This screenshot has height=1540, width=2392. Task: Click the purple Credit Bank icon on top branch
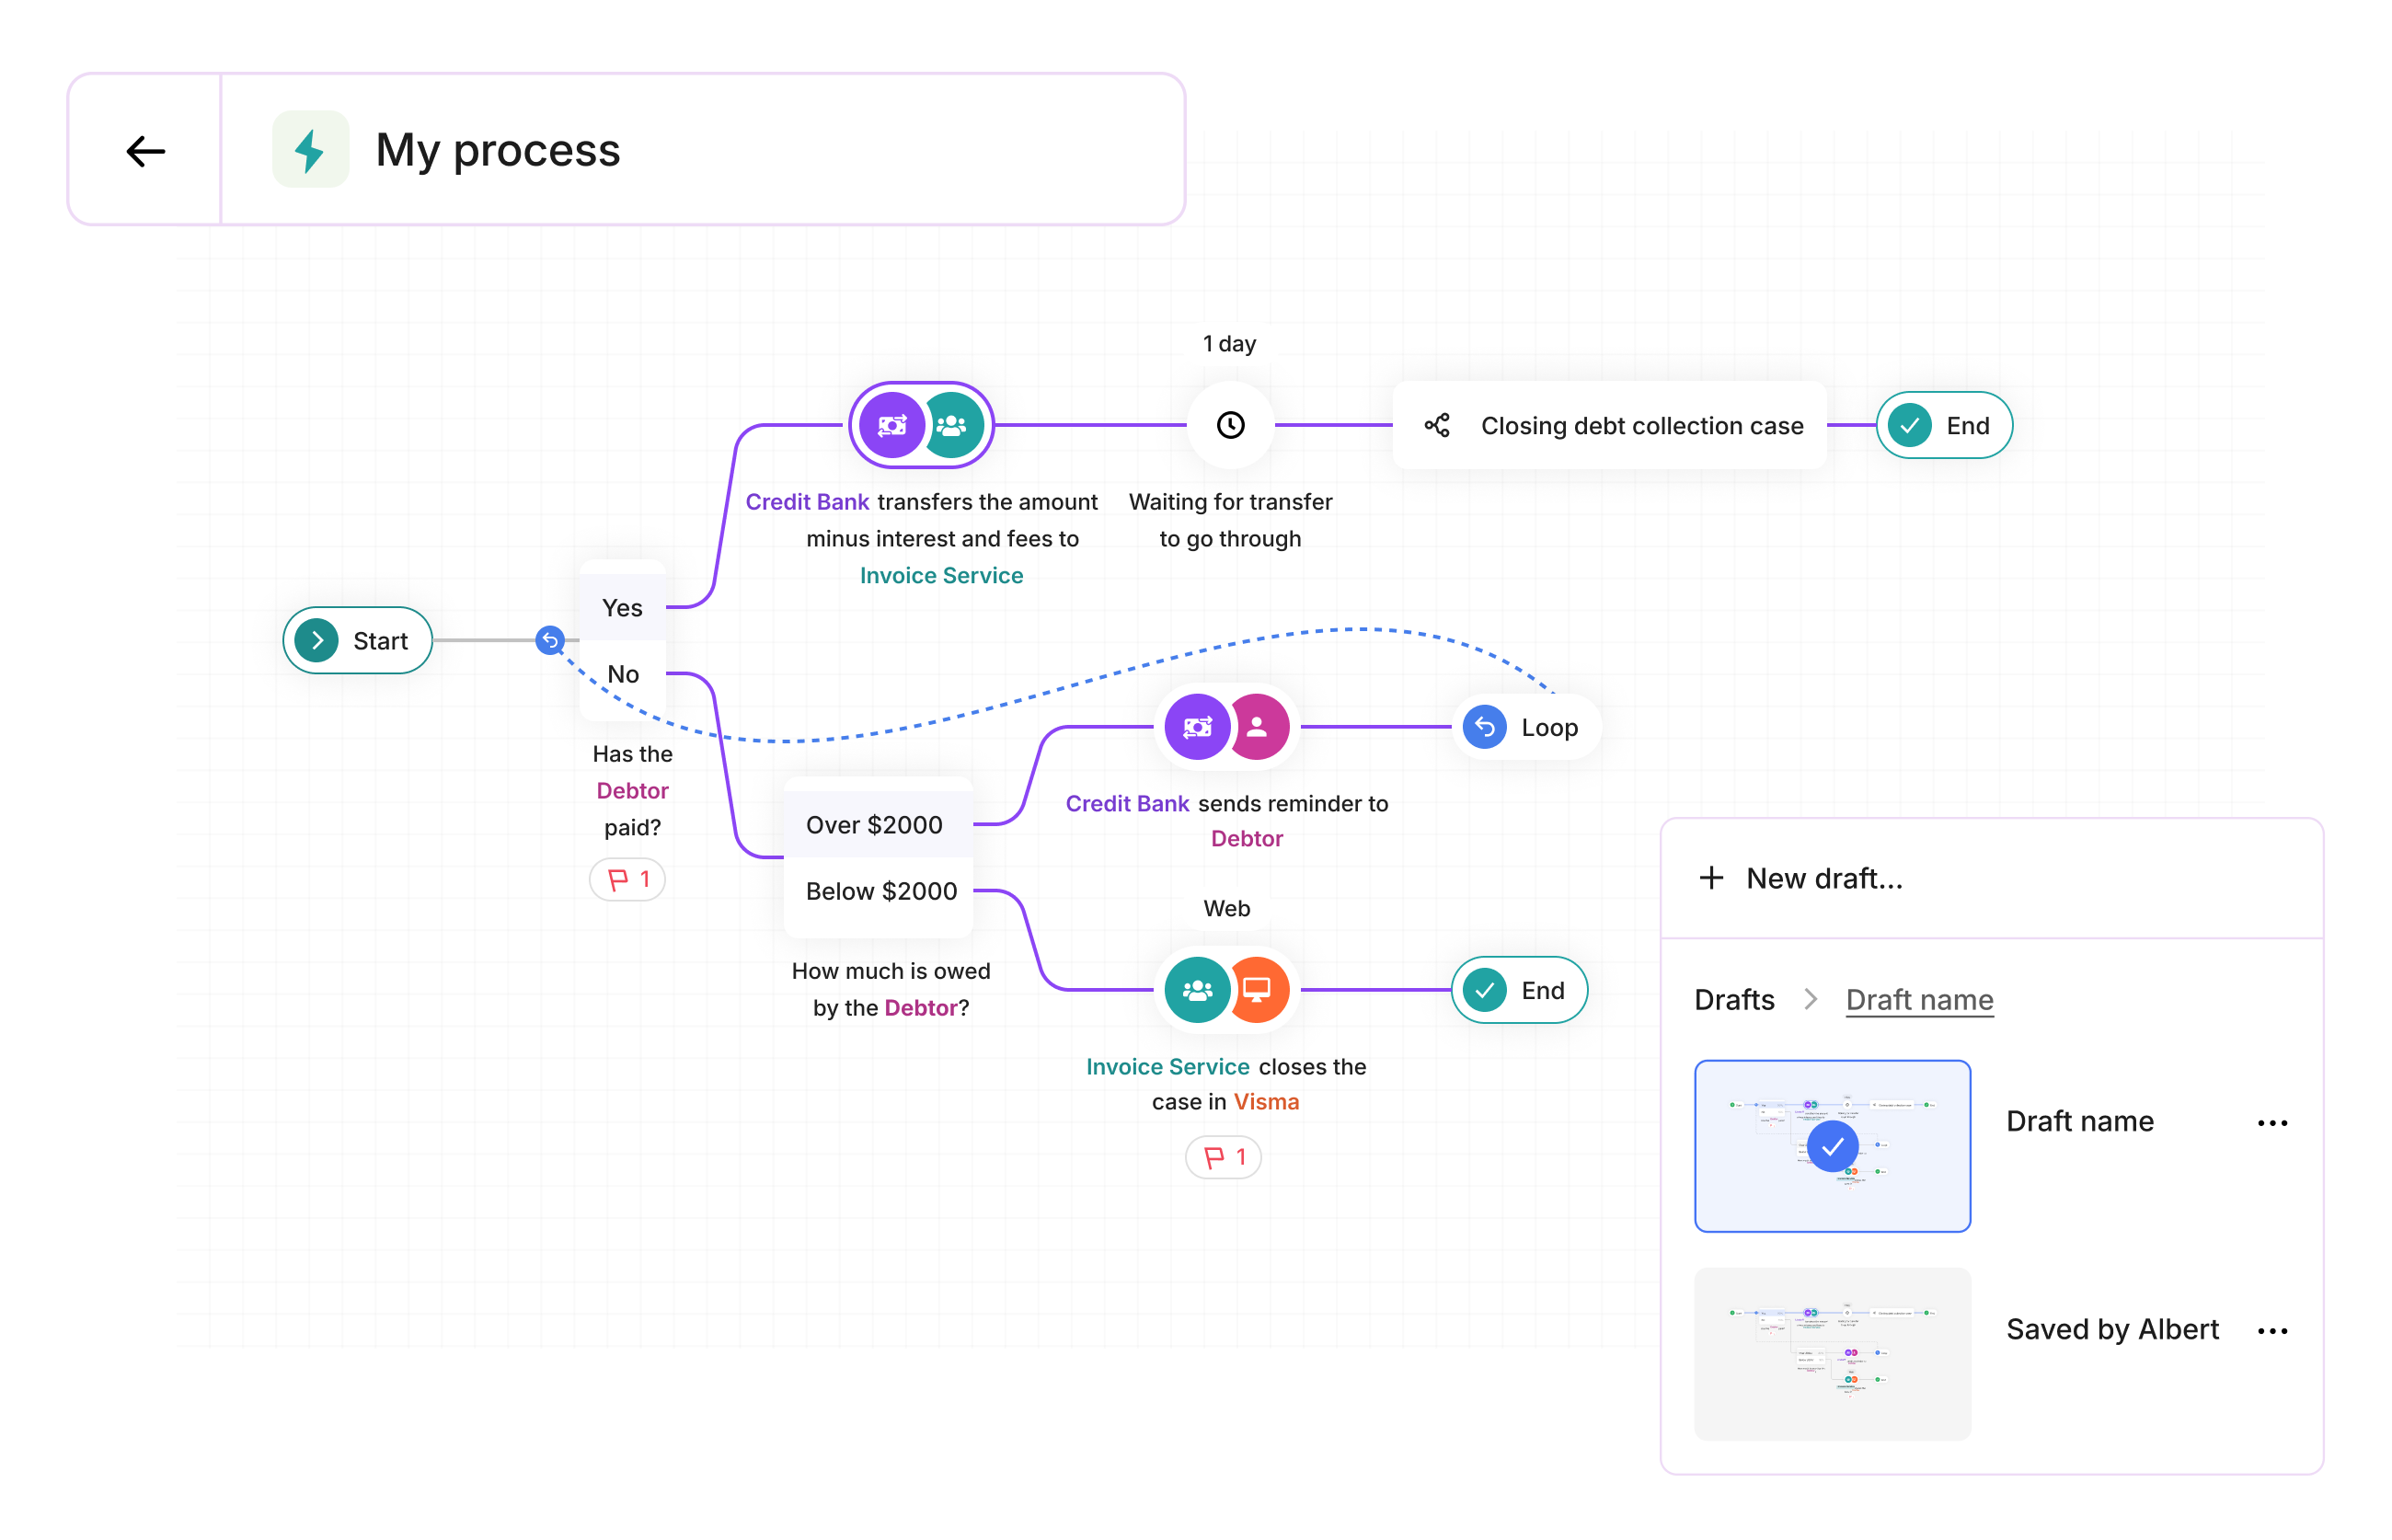pos(891,425)
